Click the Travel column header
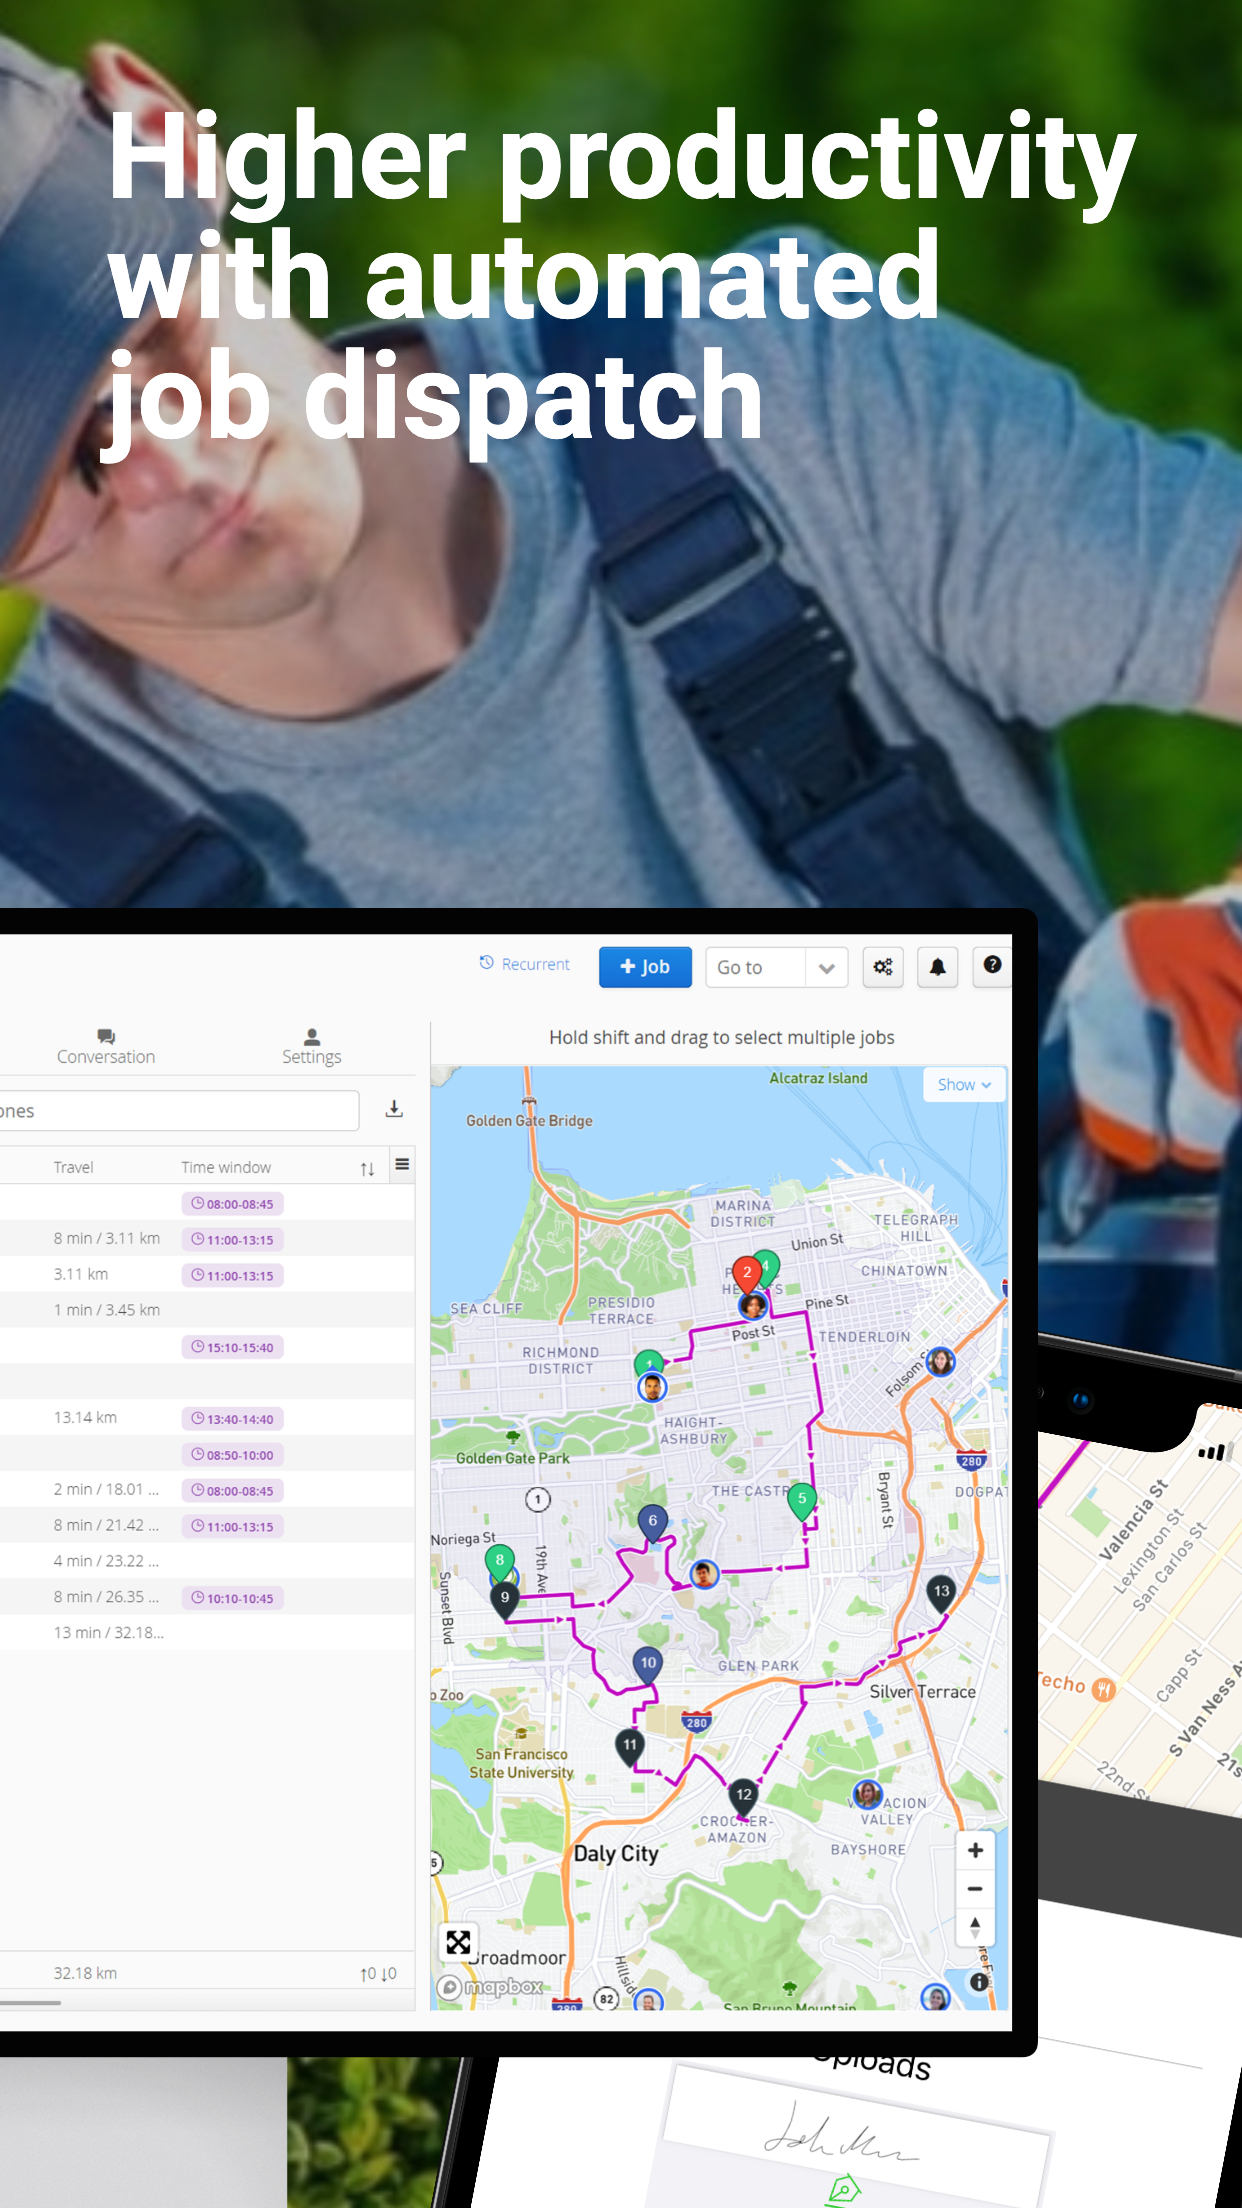1242x2208 pixels. [74, 1167]
